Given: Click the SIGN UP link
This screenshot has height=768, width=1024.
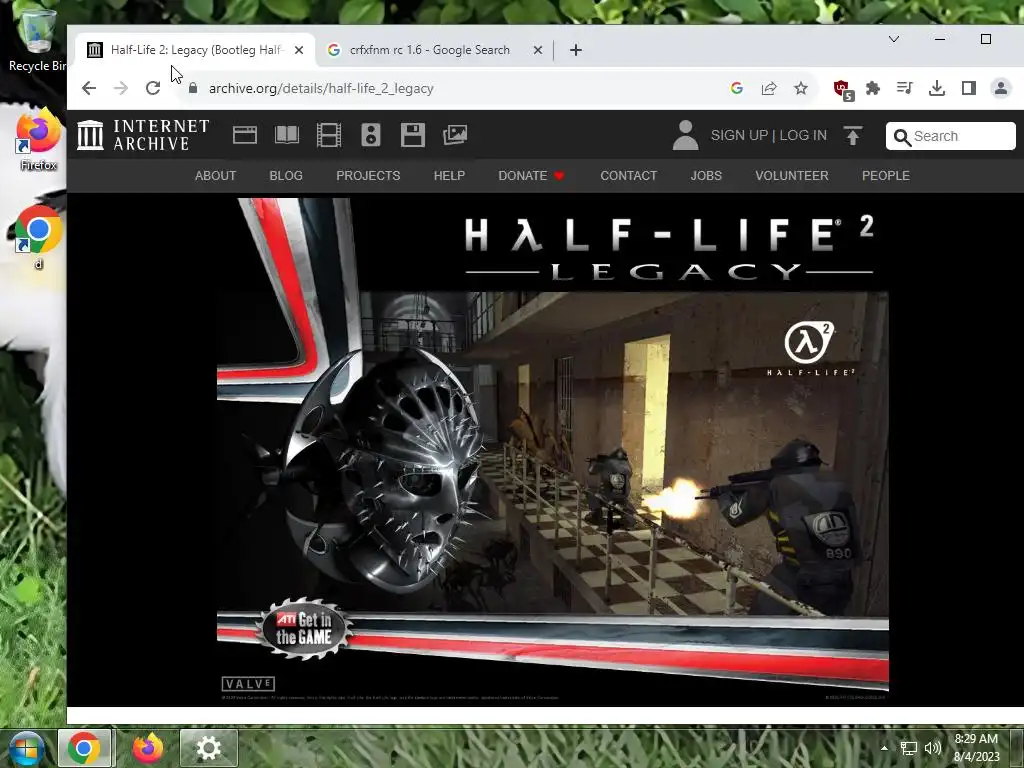Looking at the screenshot, I should [x=739, y=135].
